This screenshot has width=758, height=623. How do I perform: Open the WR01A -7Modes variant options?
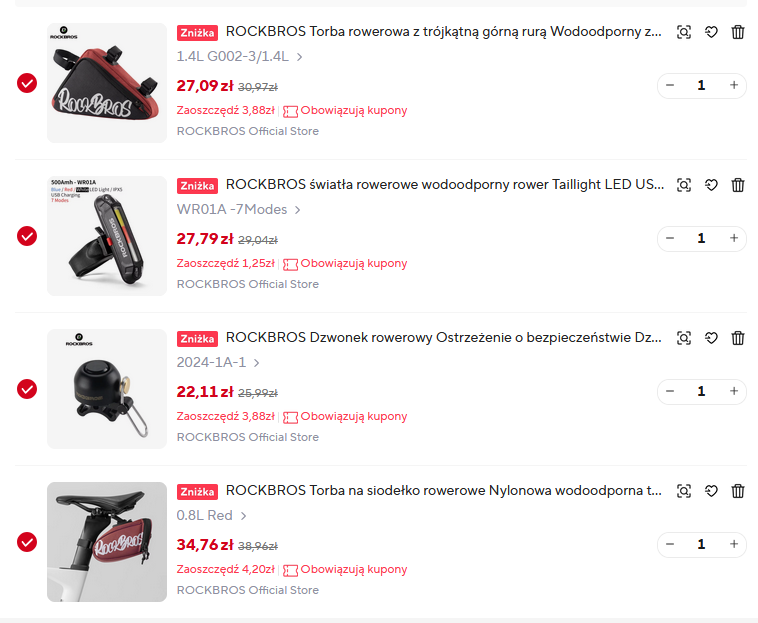(x=239, y=210)
